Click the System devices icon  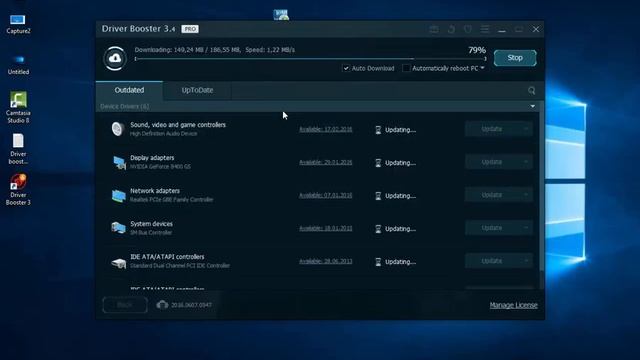(118, 228)
